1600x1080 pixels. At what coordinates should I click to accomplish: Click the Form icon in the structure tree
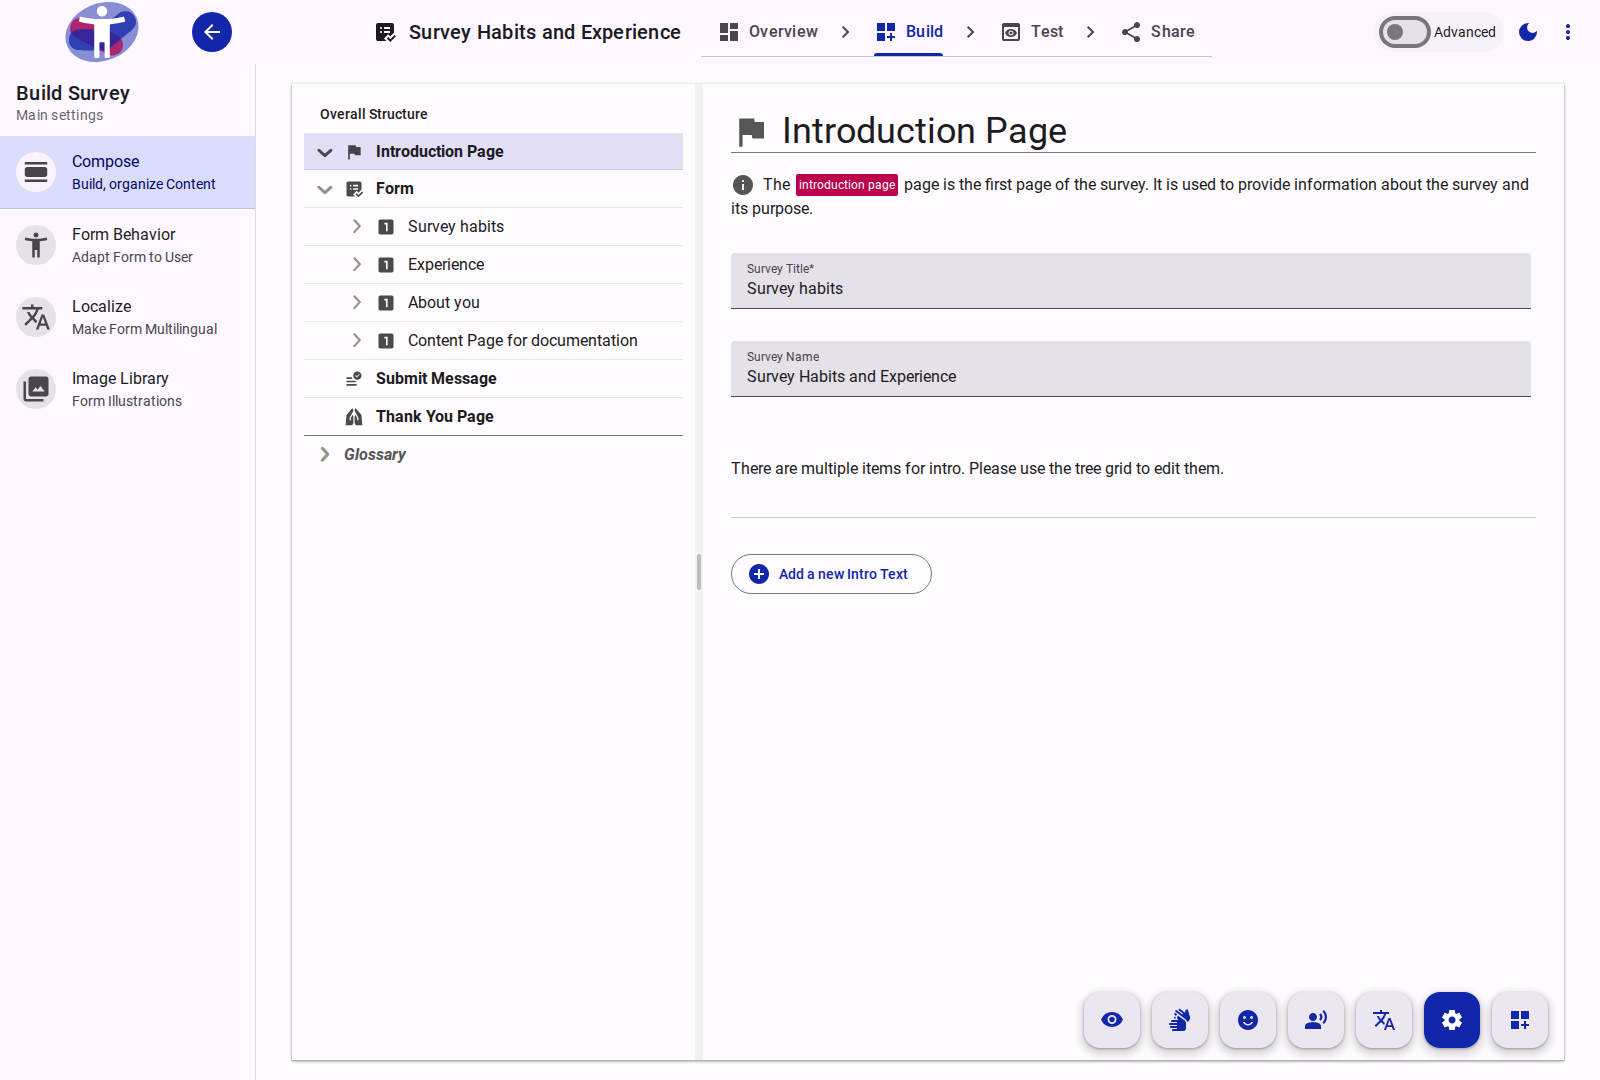point(354,189)
